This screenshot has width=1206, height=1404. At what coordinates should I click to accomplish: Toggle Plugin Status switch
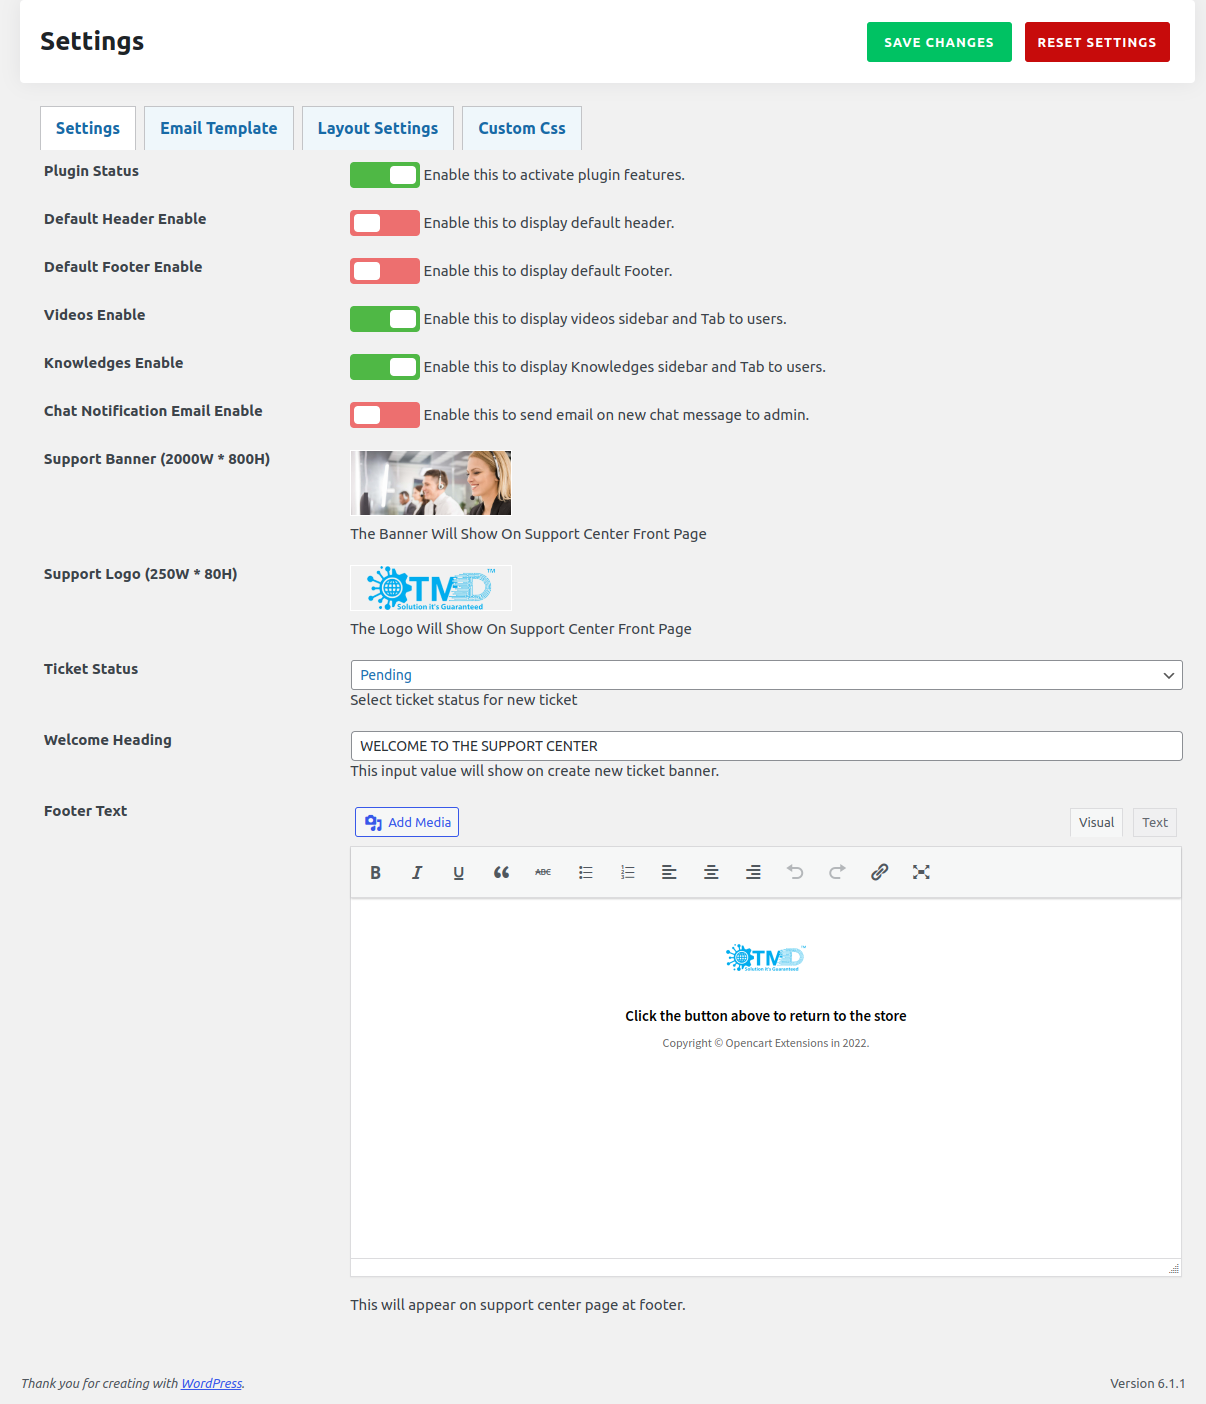pyautogui.click(x=385, y=175)
